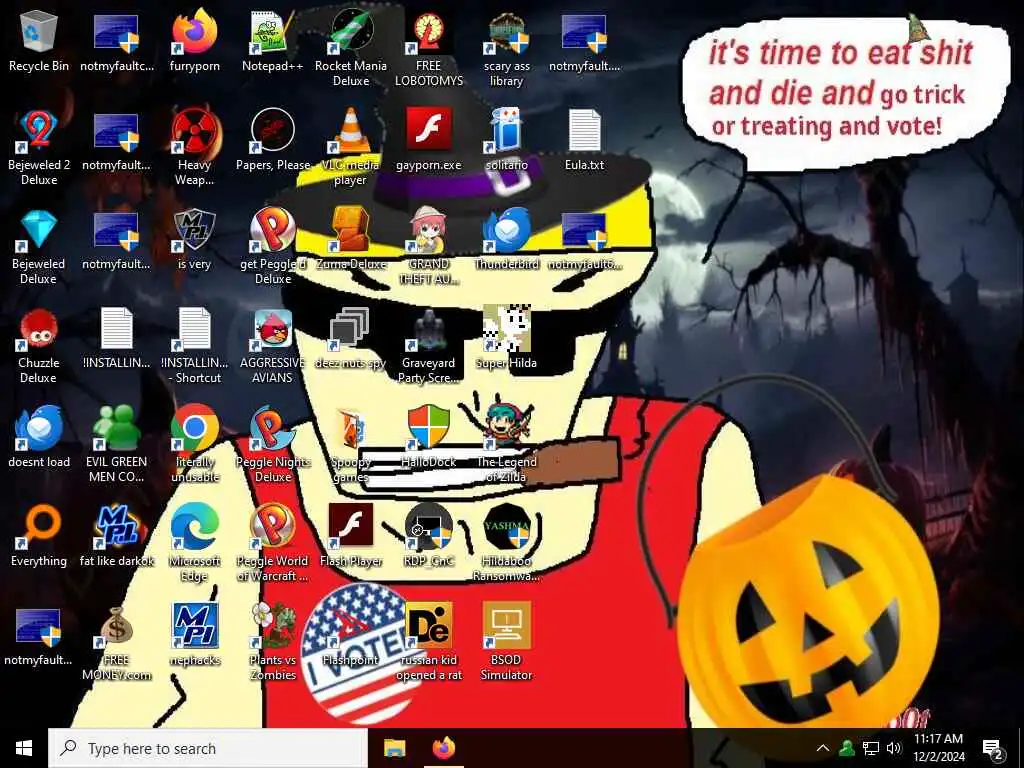The image size is (1024, 768).
Task: Select '!INSTALLIN... - Shortcut' document icon
Action: (195, 329)
